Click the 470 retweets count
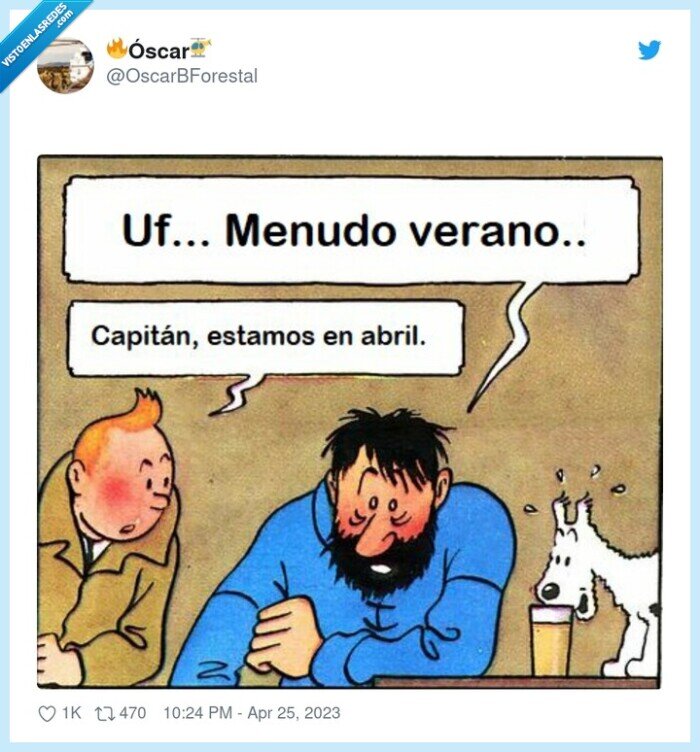700x752 pixels. [x=133, y=713]
